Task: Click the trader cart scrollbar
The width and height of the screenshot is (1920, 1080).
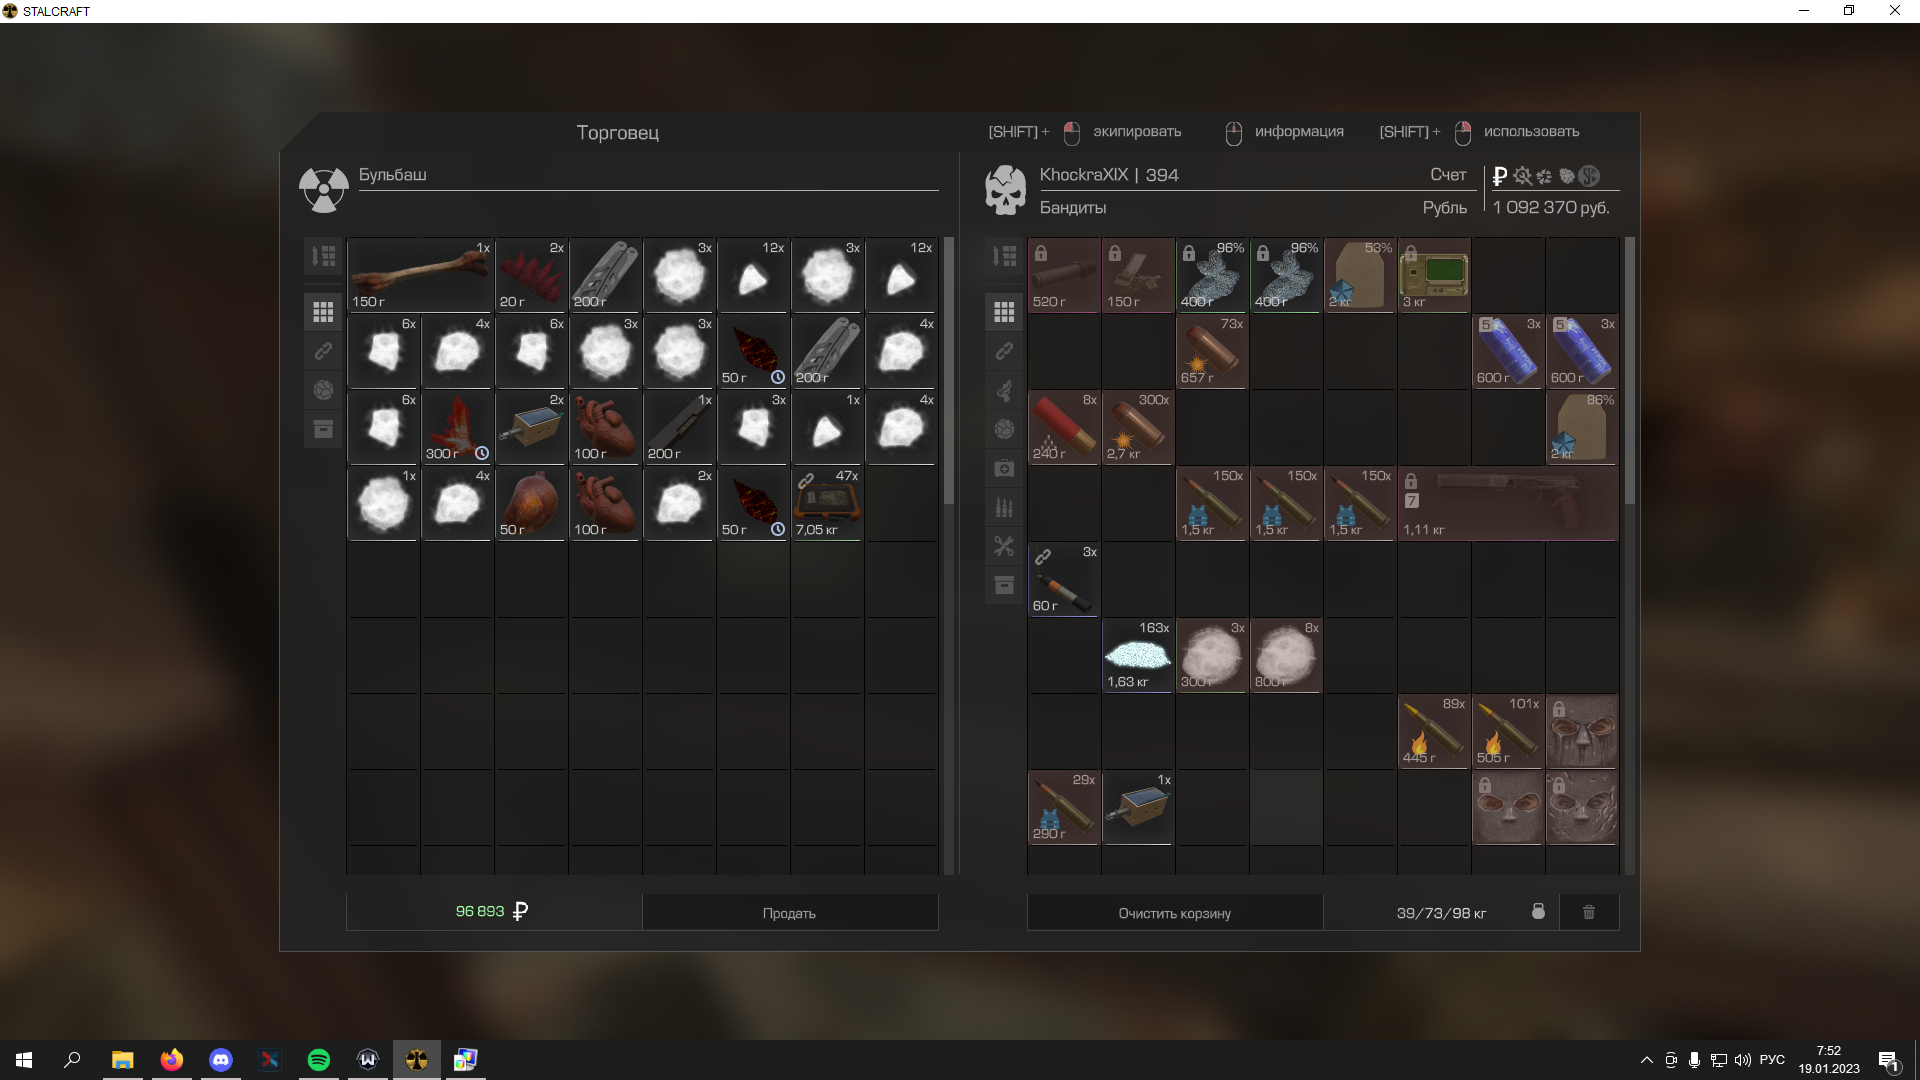Action: [949, 370]
